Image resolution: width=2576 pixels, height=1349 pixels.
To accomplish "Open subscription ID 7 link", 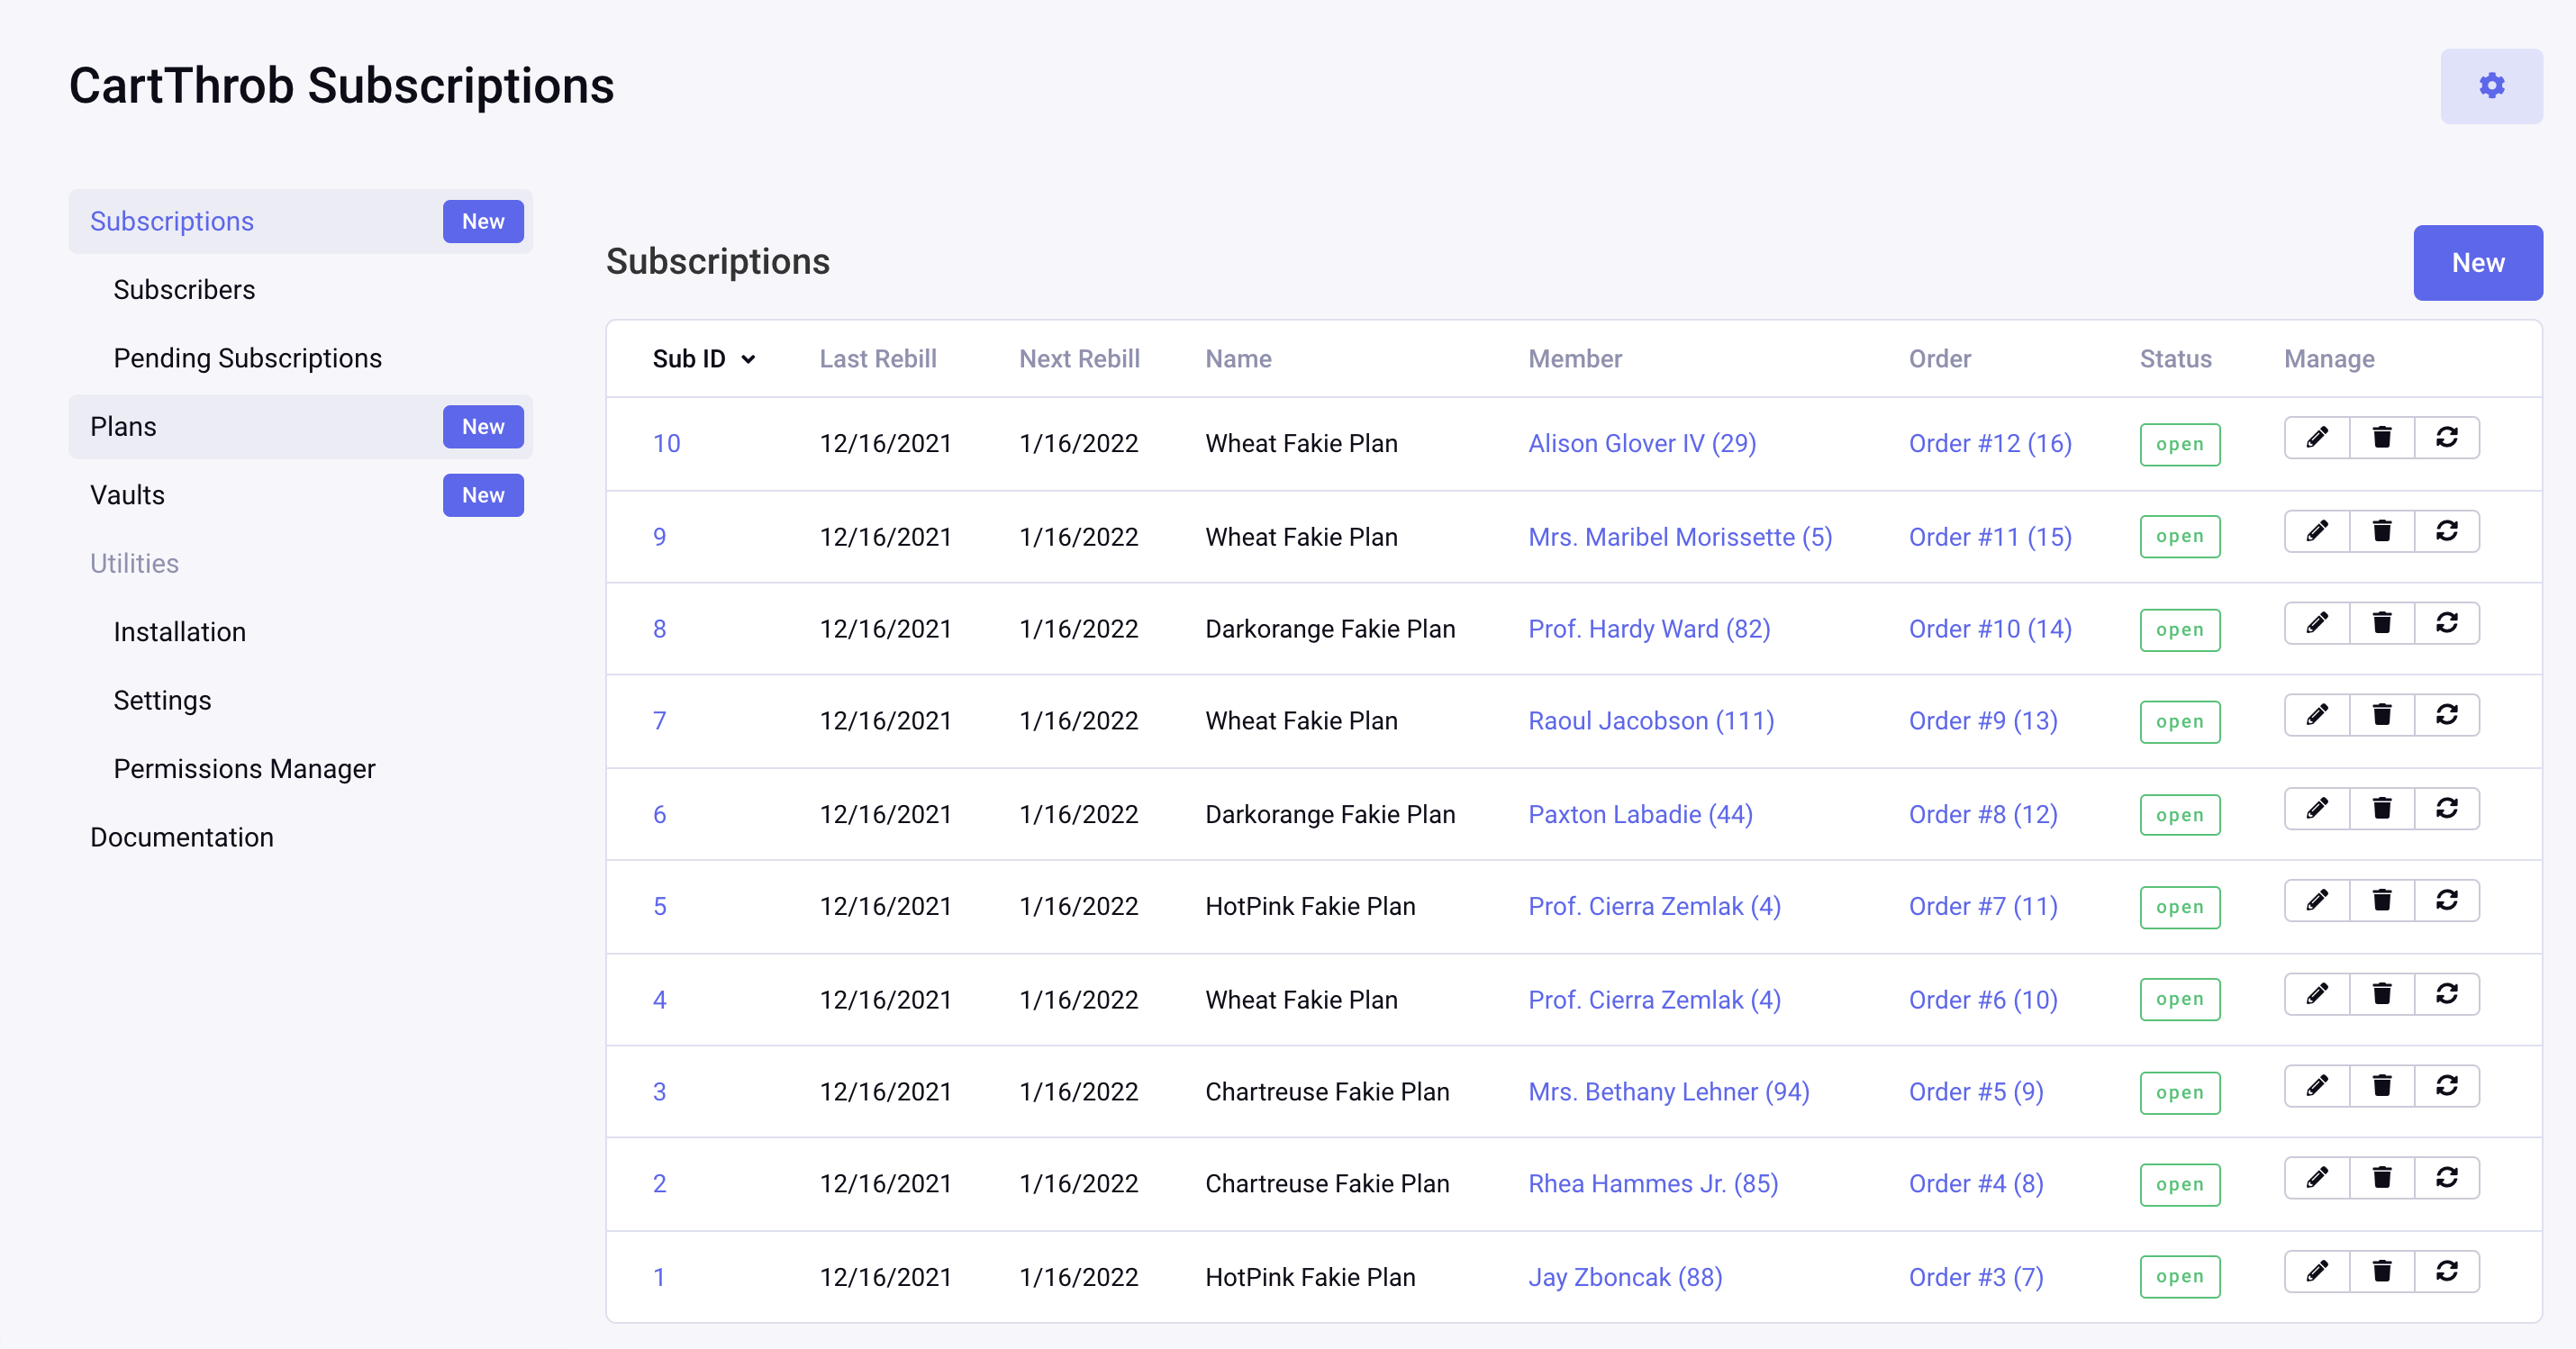I will [659, 721].
